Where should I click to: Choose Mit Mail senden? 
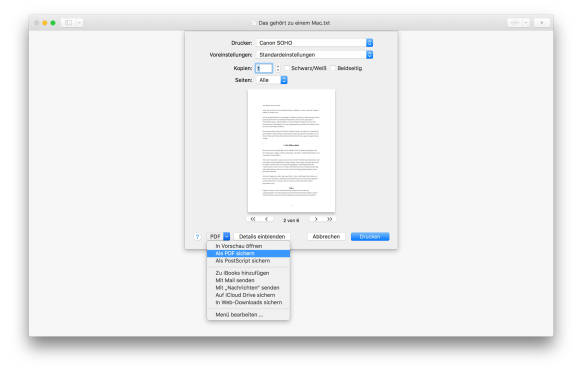tap(248, 281)
